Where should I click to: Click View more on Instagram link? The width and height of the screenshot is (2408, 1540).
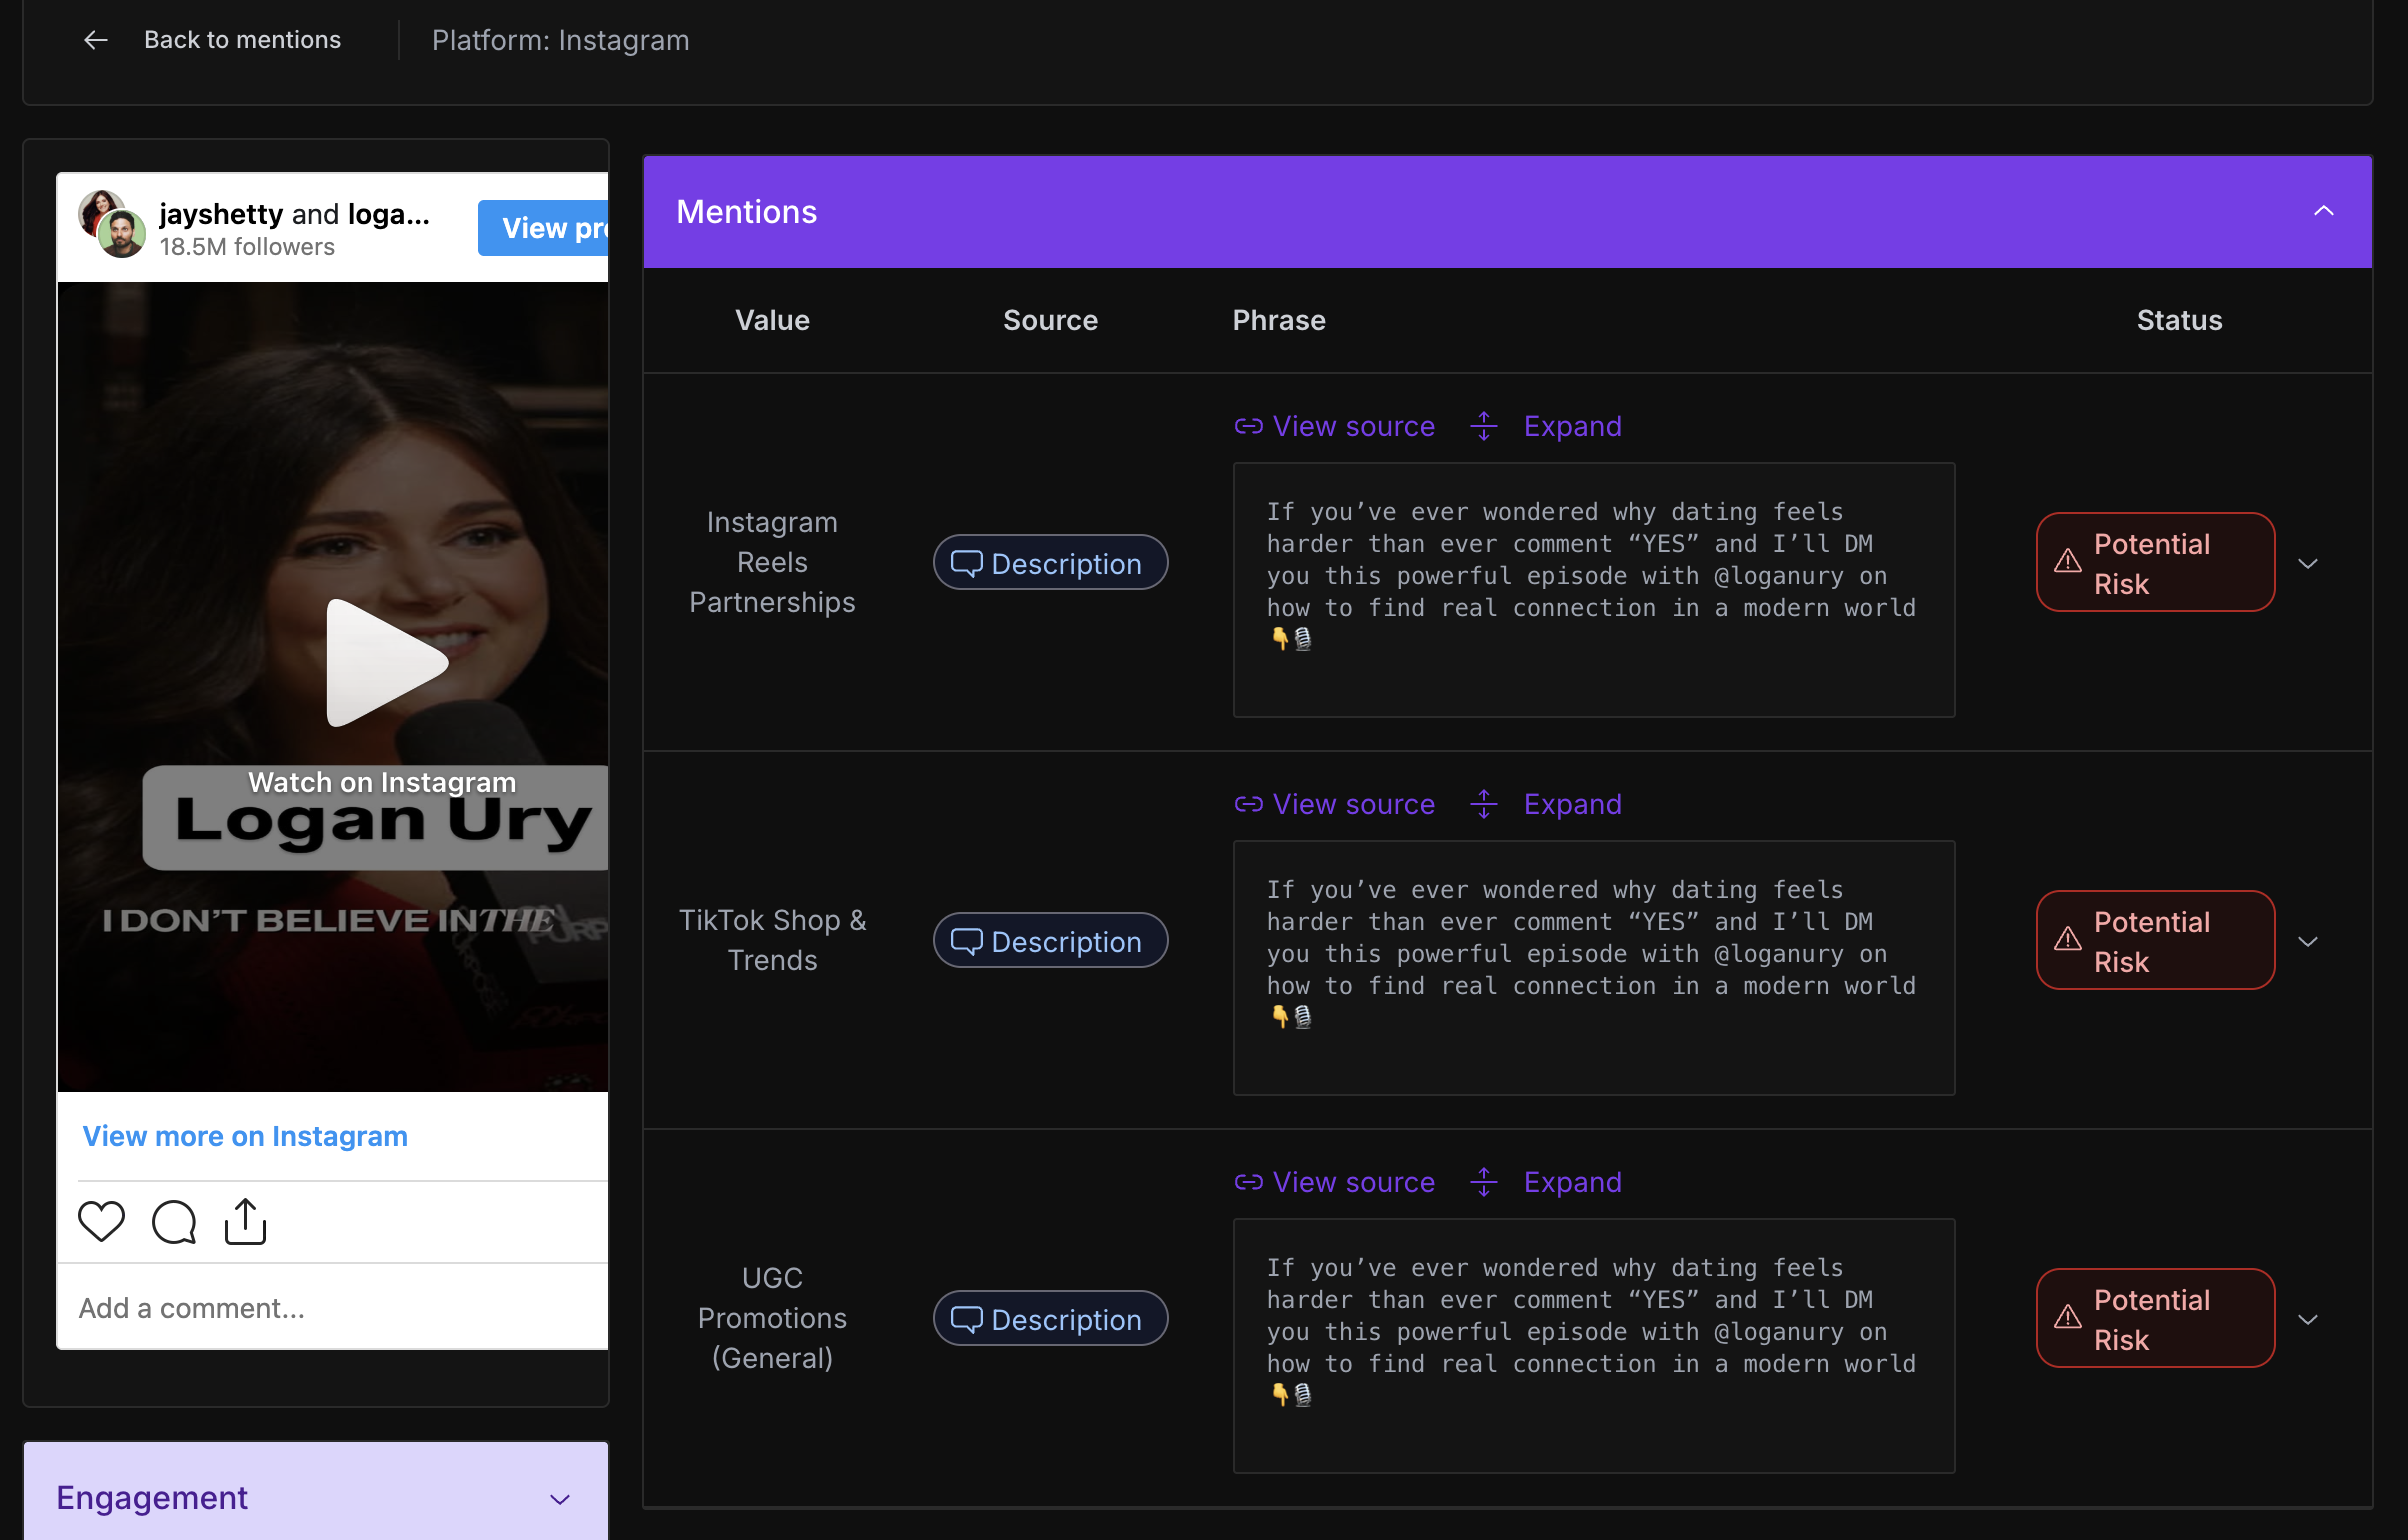[245, 1136]
